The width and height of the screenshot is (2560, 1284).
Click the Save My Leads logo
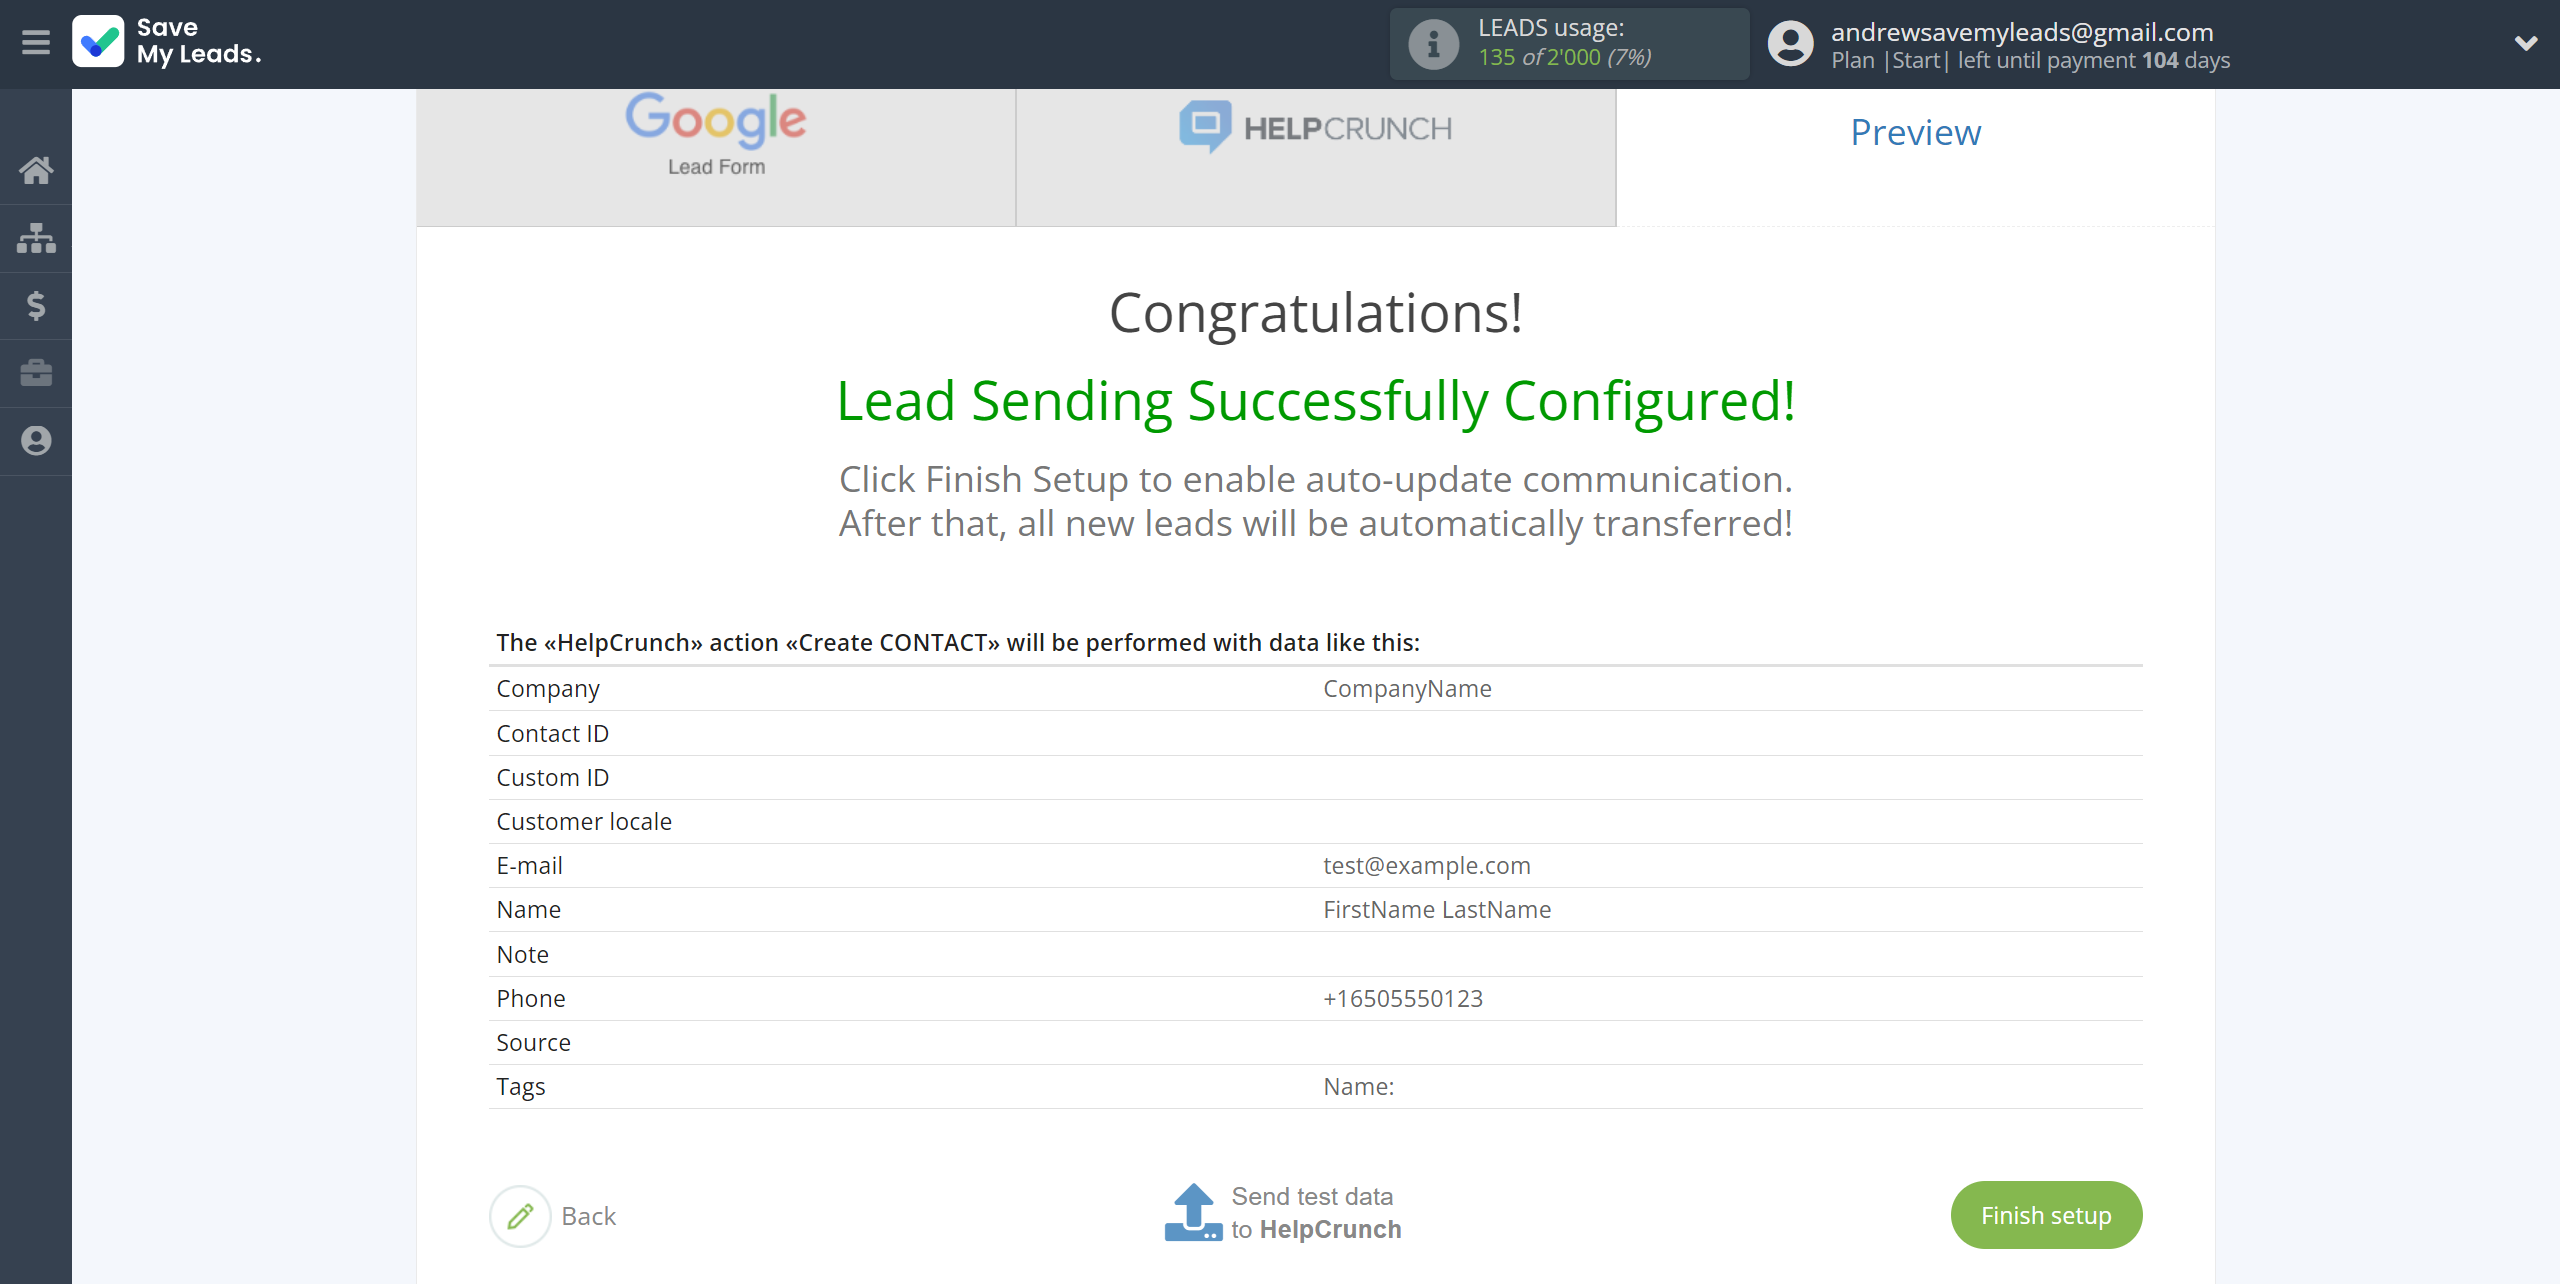coord(167,42)
